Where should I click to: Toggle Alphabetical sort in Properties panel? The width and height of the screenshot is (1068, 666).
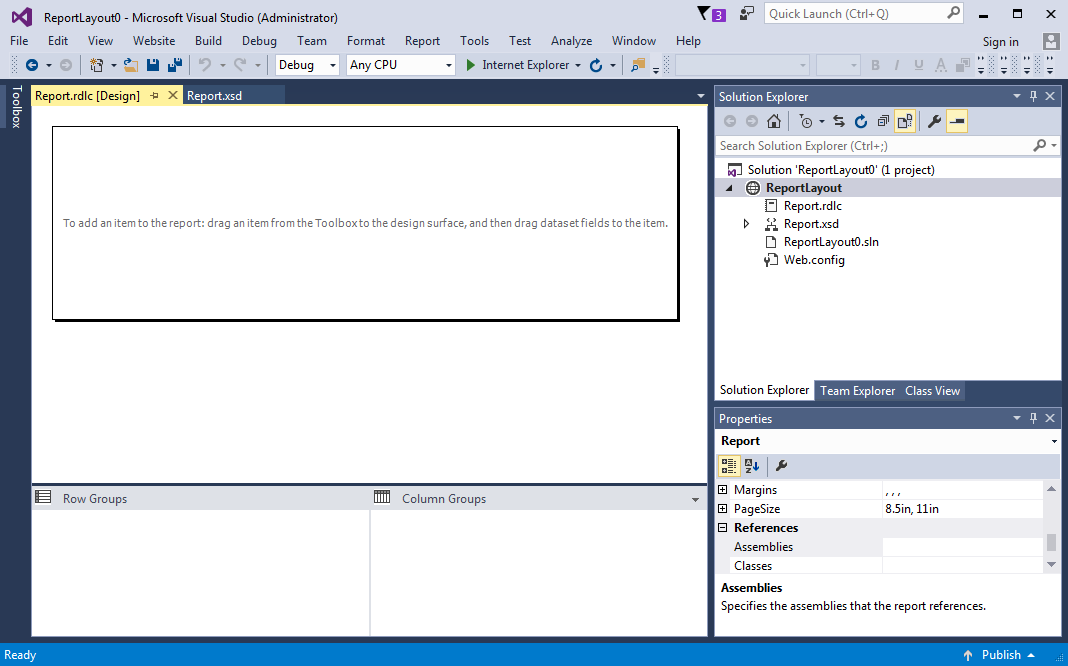[x=751, y=466]
